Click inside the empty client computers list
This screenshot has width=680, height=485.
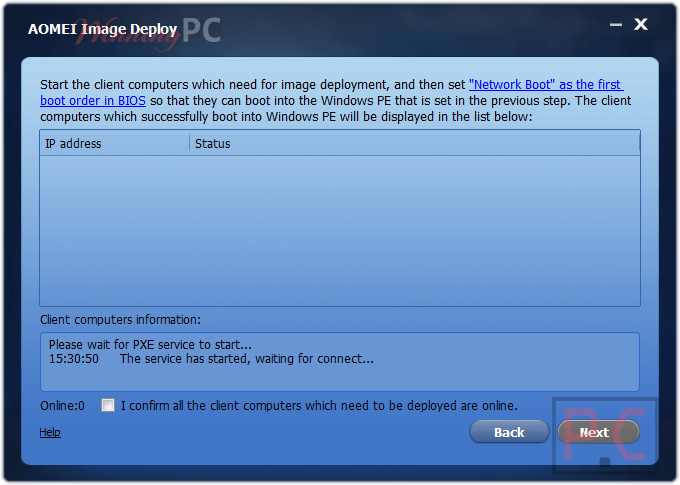point(339,230)
